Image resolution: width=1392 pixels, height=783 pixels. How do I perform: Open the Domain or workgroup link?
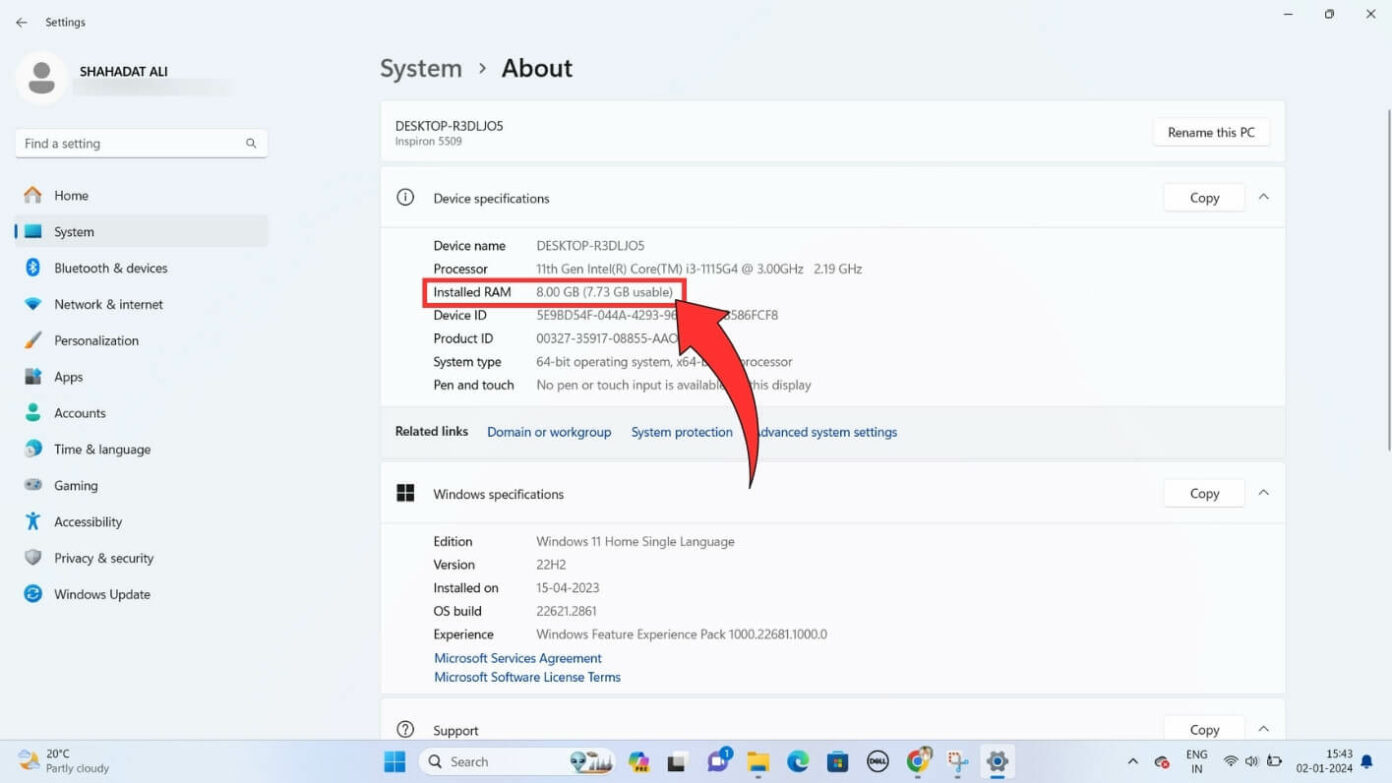549,432
